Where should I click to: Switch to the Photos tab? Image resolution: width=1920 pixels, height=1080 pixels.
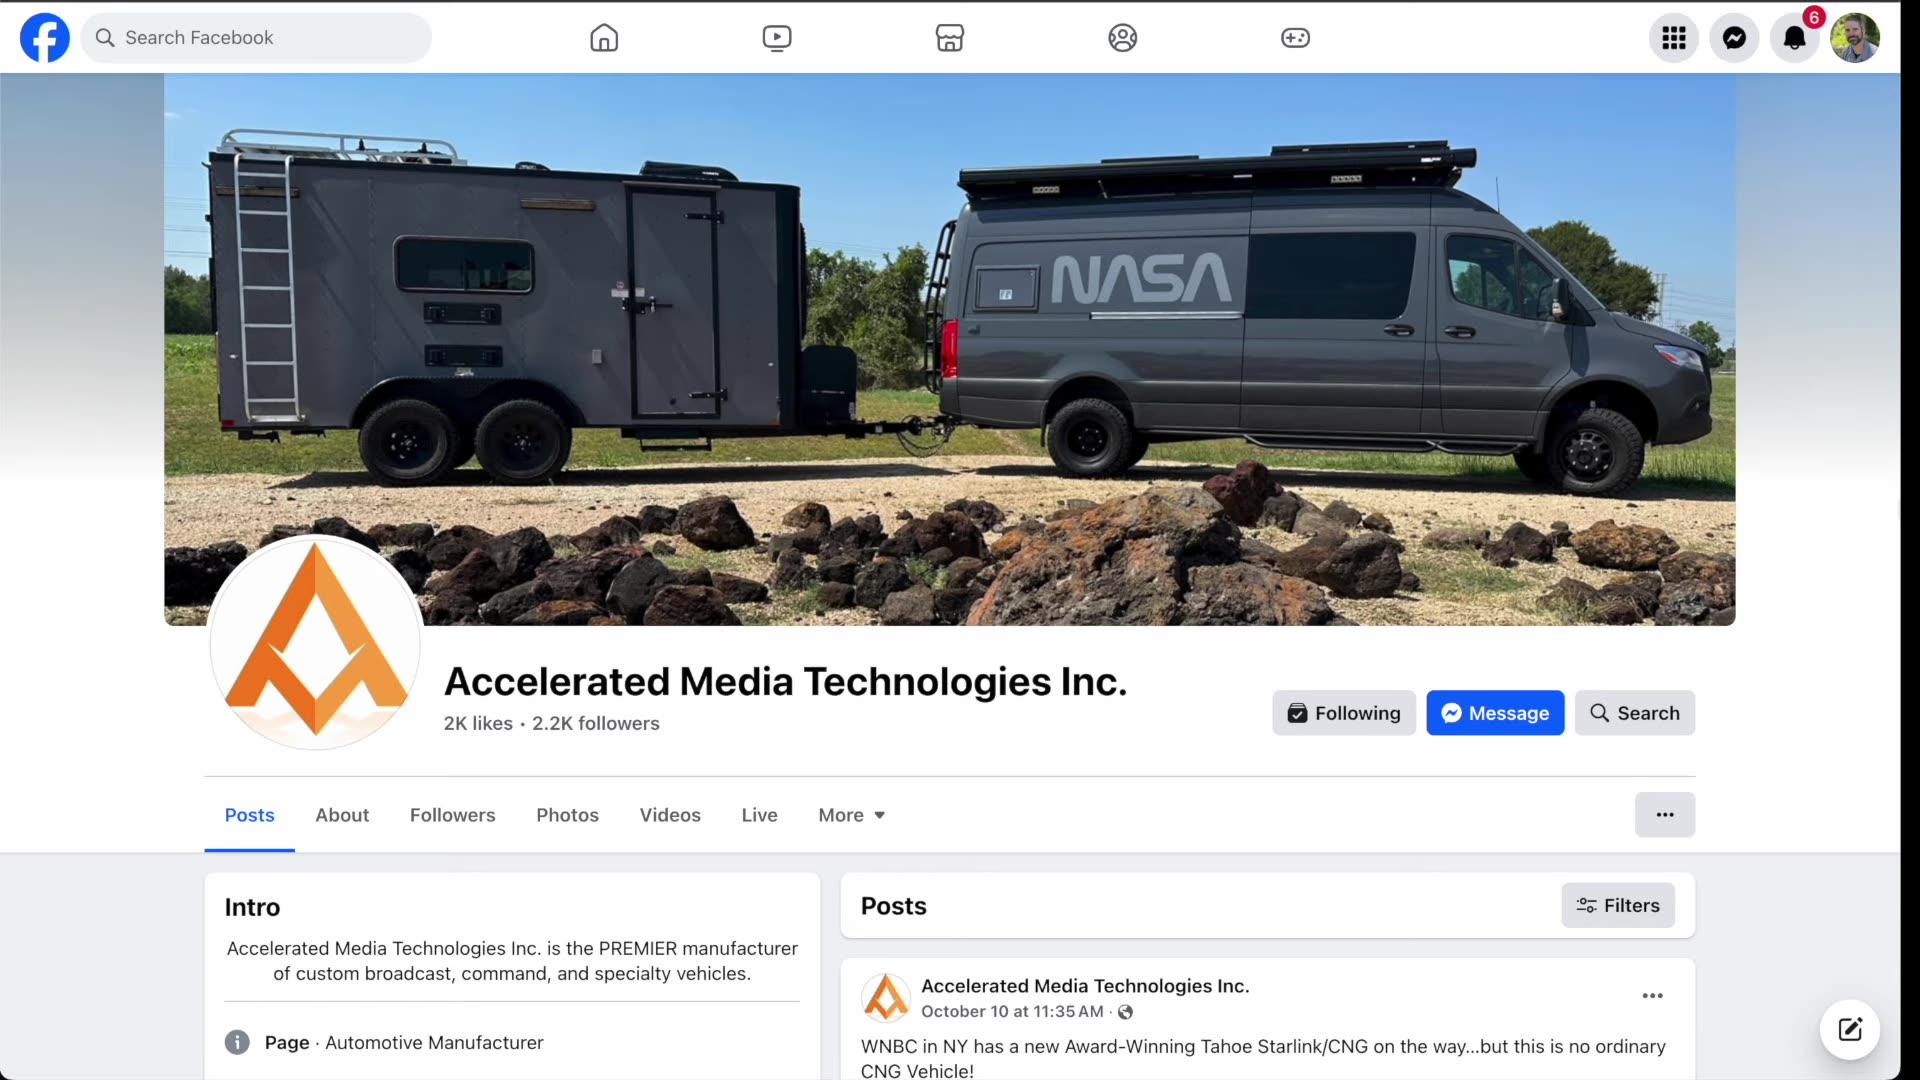coord(567,815)
